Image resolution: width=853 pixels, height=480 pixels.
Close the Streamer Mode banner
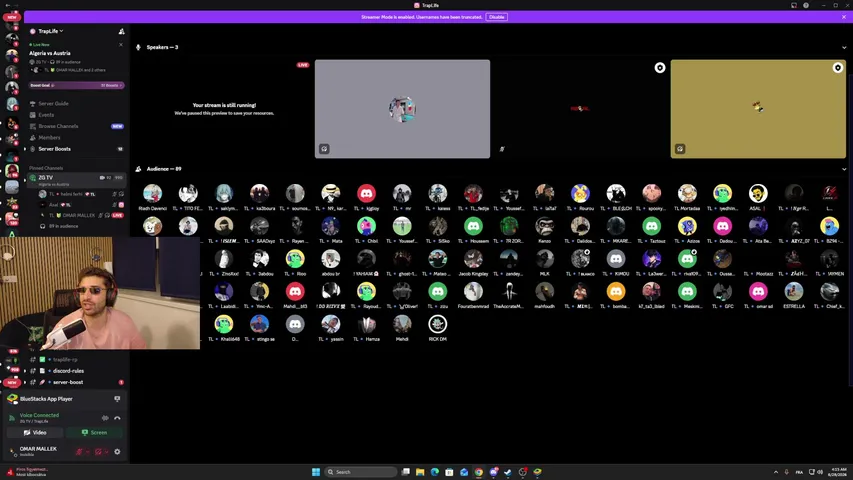pos(844,17)
